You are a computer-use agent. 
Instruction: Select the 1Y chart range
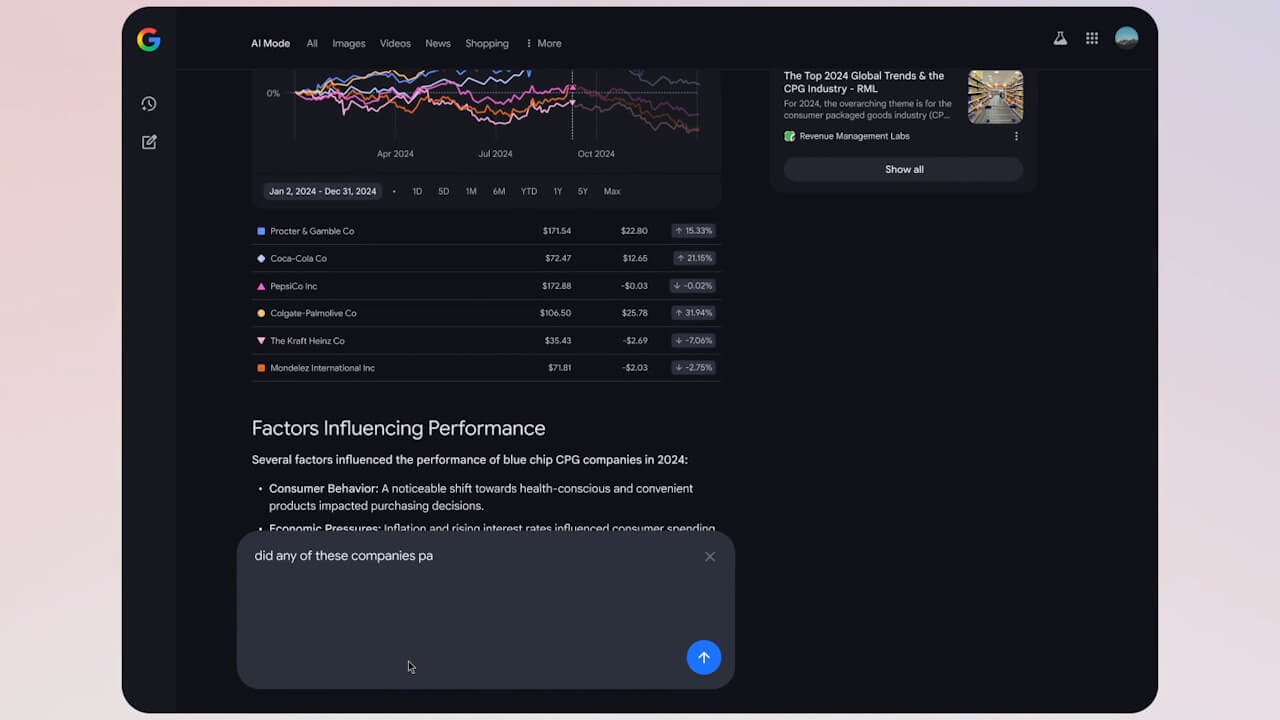558,191
